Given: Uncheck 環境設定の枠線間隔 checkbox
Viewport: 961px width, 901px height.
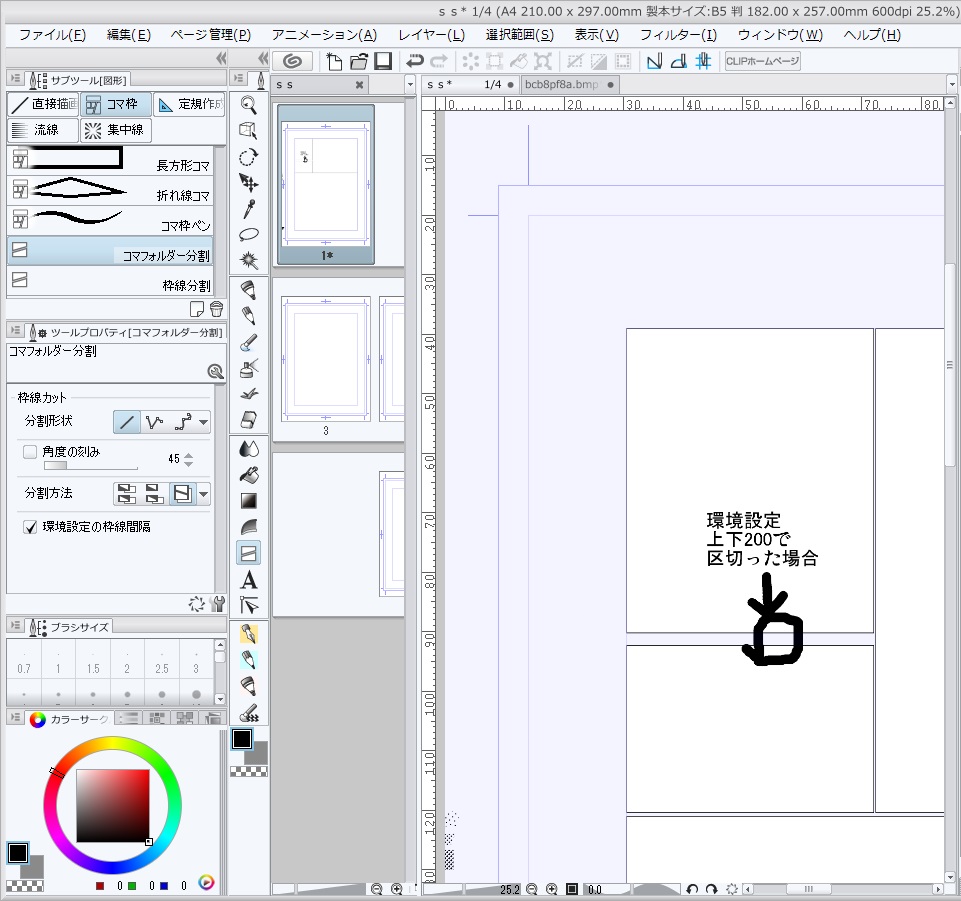Looking at the screenshot, I should 30,527.
